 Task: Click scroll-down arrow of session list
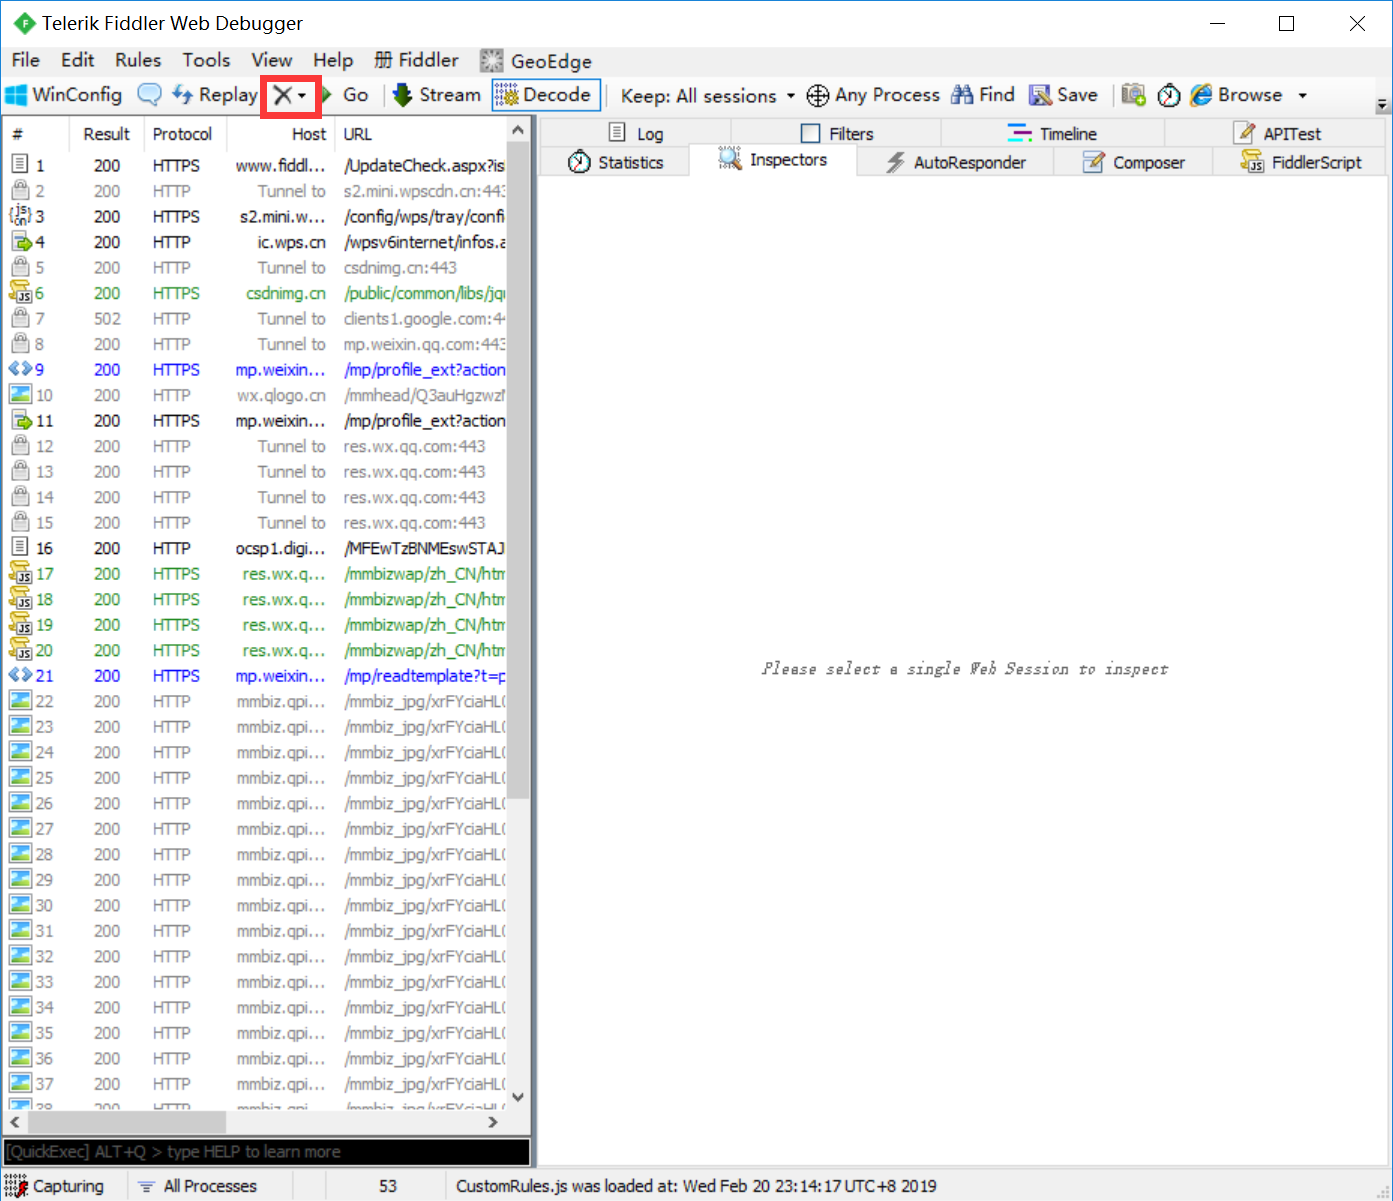point(518,1097)
